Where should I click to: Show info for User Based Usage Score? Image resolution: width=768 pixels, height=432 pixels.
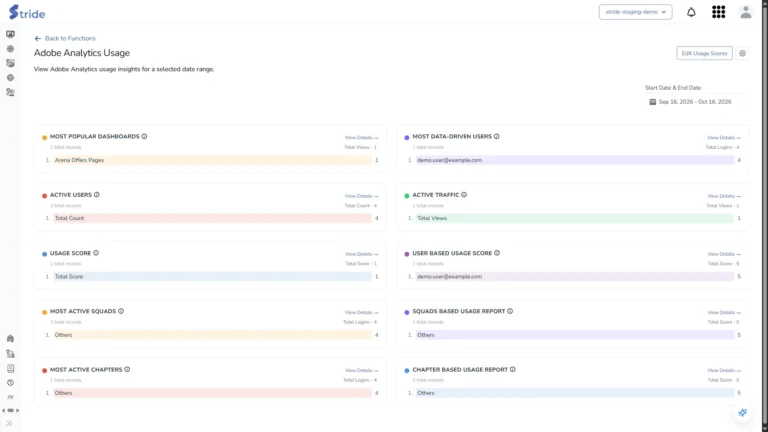click(x=497, y=253)
